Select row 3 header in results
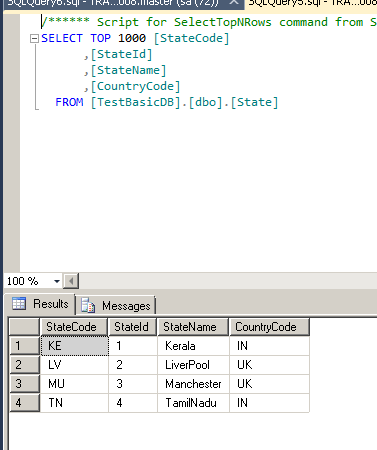 tap(24, 384)
